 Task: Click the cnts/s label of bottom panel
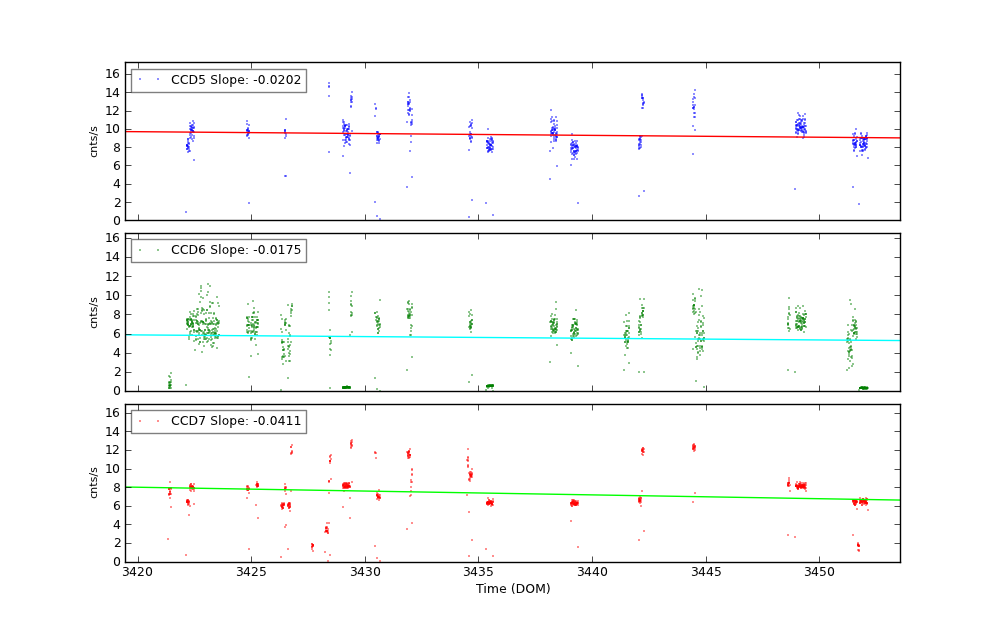pos(94,483)
